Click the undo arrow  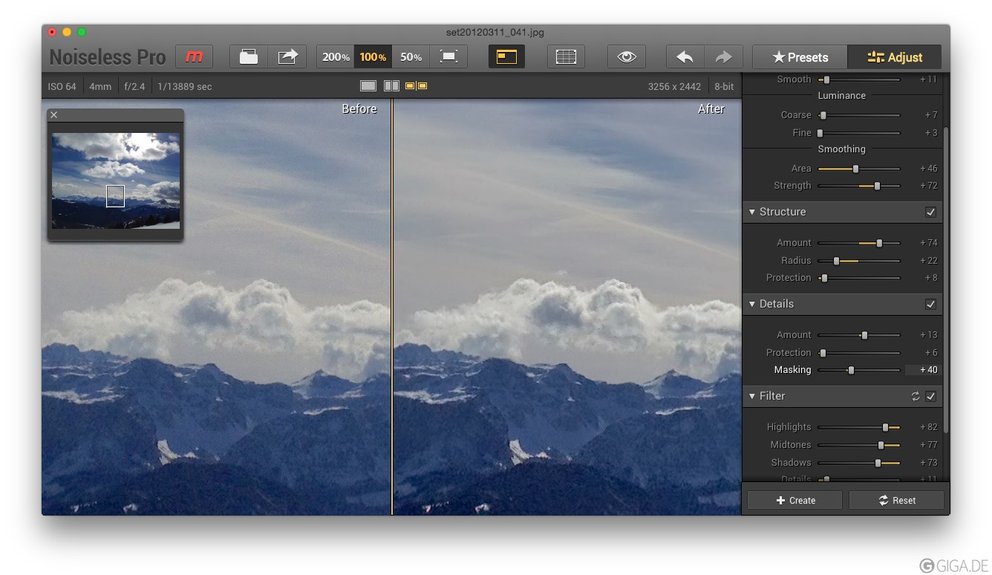[x=685, y=57]
